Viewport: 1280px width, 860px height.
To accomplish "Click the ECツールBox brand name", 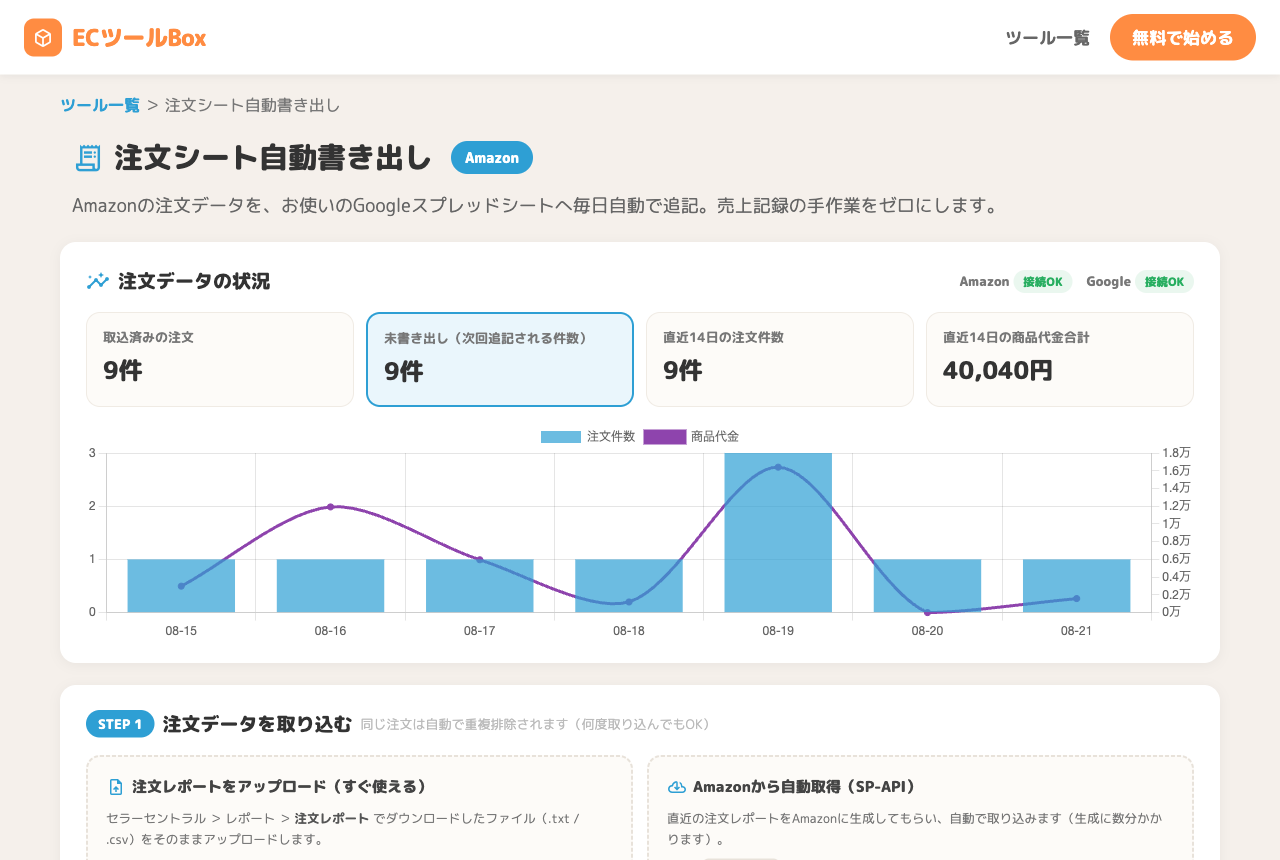I will (x=139, y=38).
